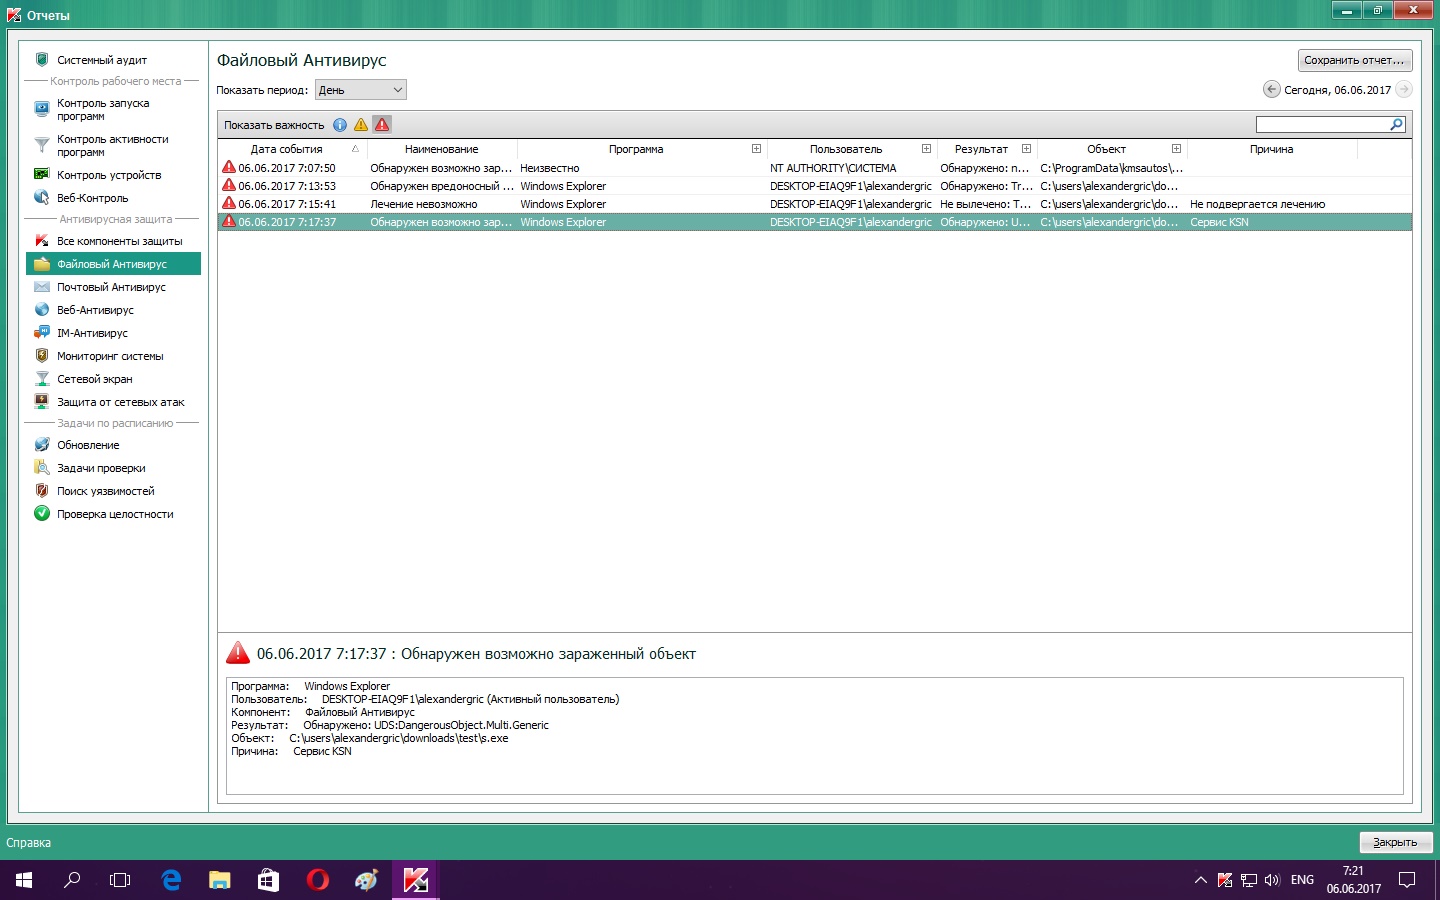
Task: Show Все компоненты защиты report
Action: (x=119, y=241)
